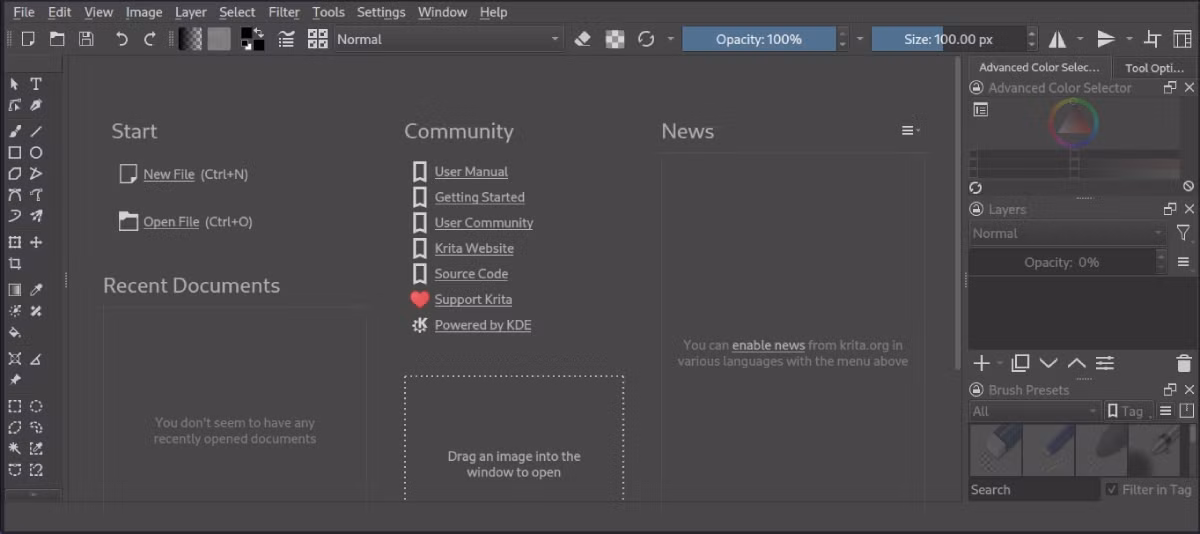Select the Polygon tool
Image resolution: width=1200 pixels, height=534 pixels.
[15, 174]
